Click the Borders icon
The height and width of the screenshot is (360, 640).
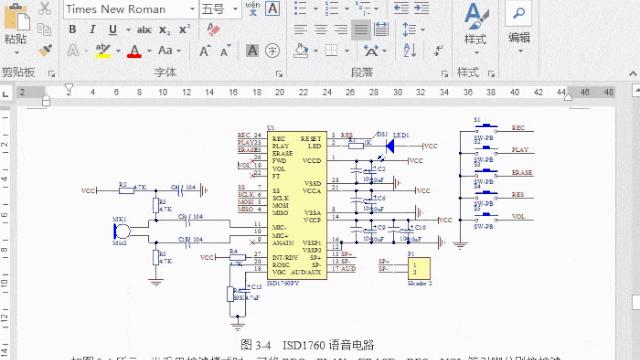click(x=331, y=51)
